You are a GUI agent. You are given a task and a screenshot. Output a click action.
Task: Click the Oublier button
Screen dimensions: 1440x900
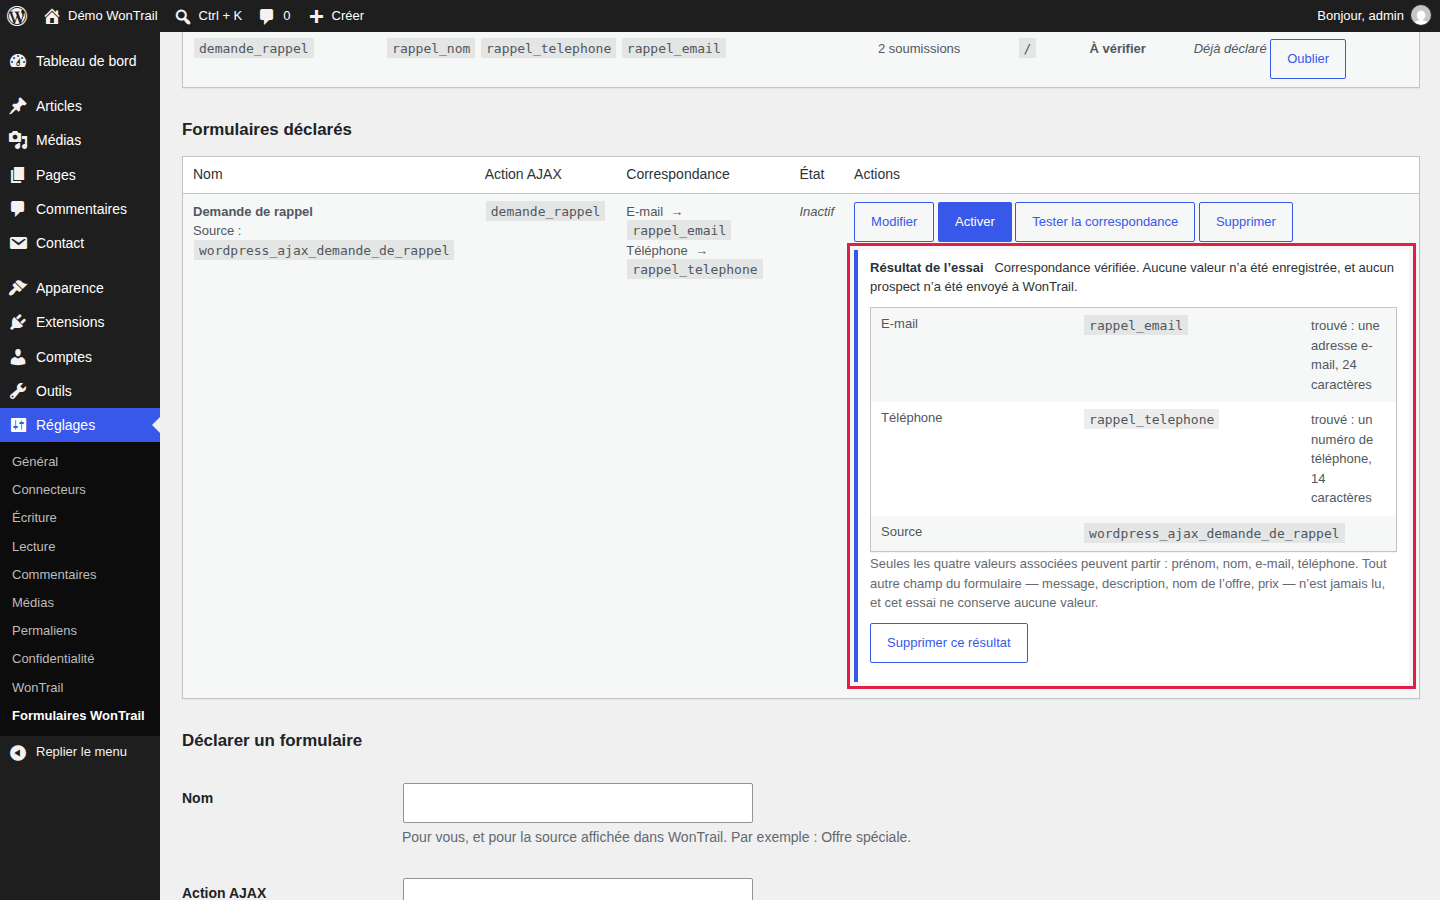[x=1308, y=59]
